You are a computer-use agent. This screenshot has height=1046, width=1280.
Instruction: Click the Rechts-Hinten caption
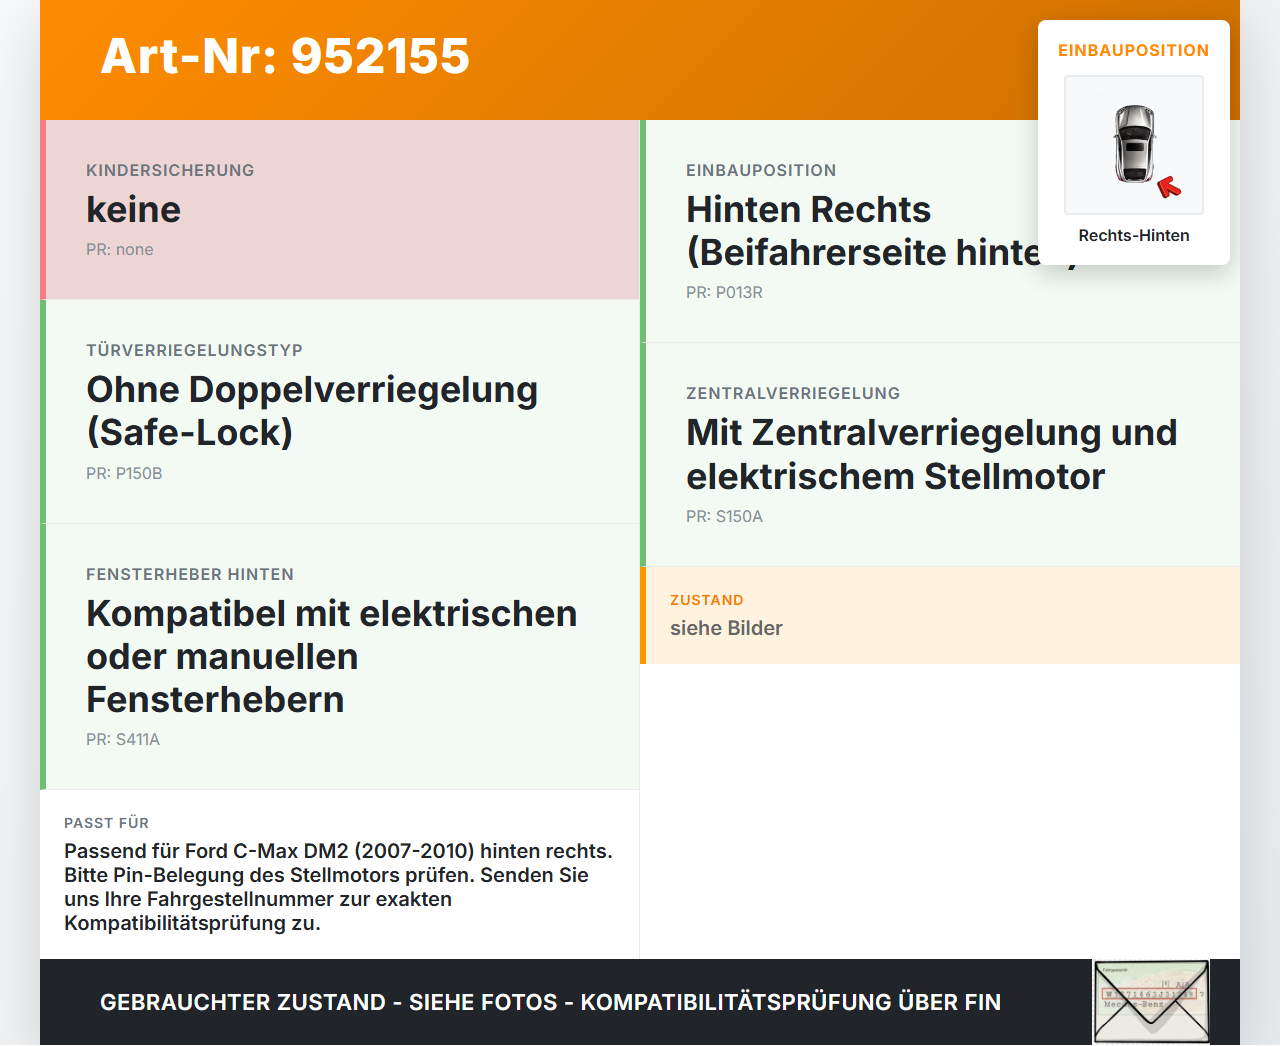tap(1134, 235)
